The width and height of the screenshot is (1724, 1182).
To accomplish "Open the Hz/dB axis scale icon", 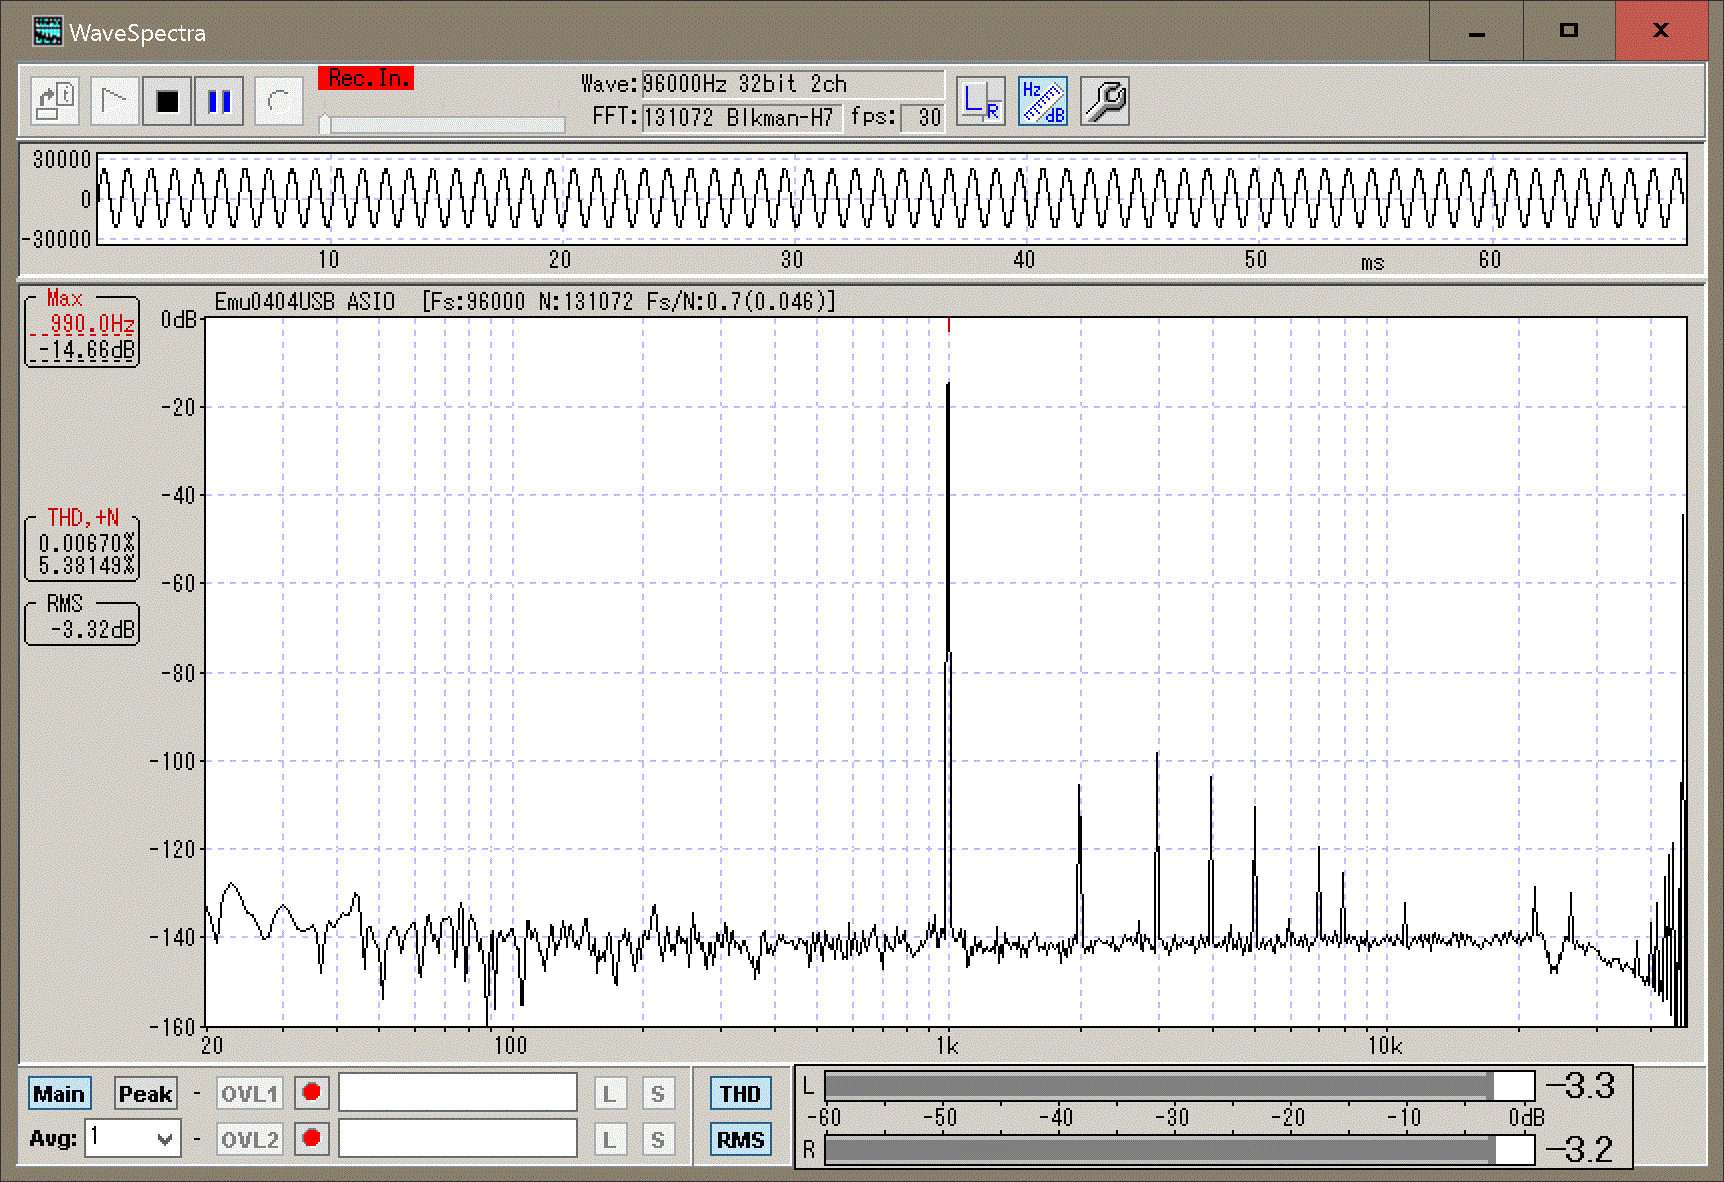I will 1043,101.
